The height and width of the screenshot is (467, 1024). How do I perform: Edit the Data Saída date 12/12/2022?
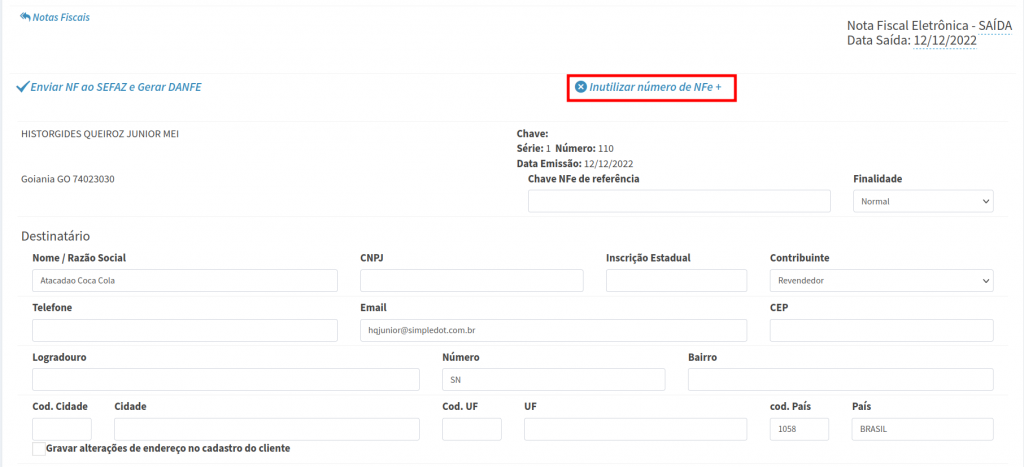(945, 40)
